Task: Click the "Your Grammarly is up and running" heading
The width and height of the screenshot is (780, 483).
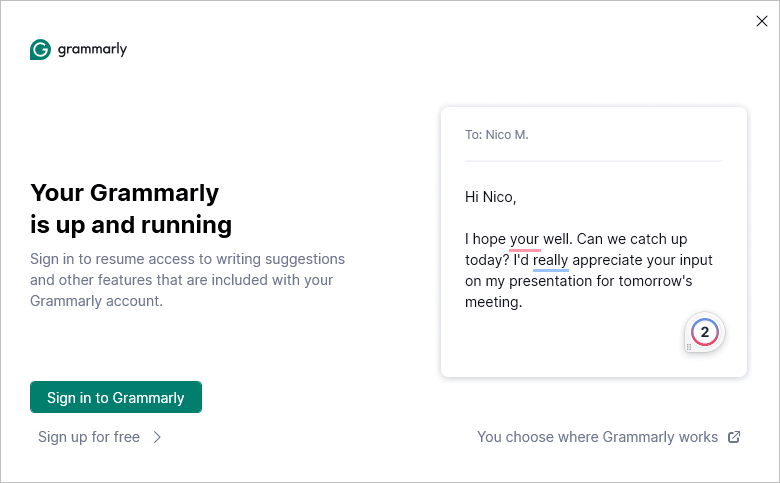Action: [131, 207]
